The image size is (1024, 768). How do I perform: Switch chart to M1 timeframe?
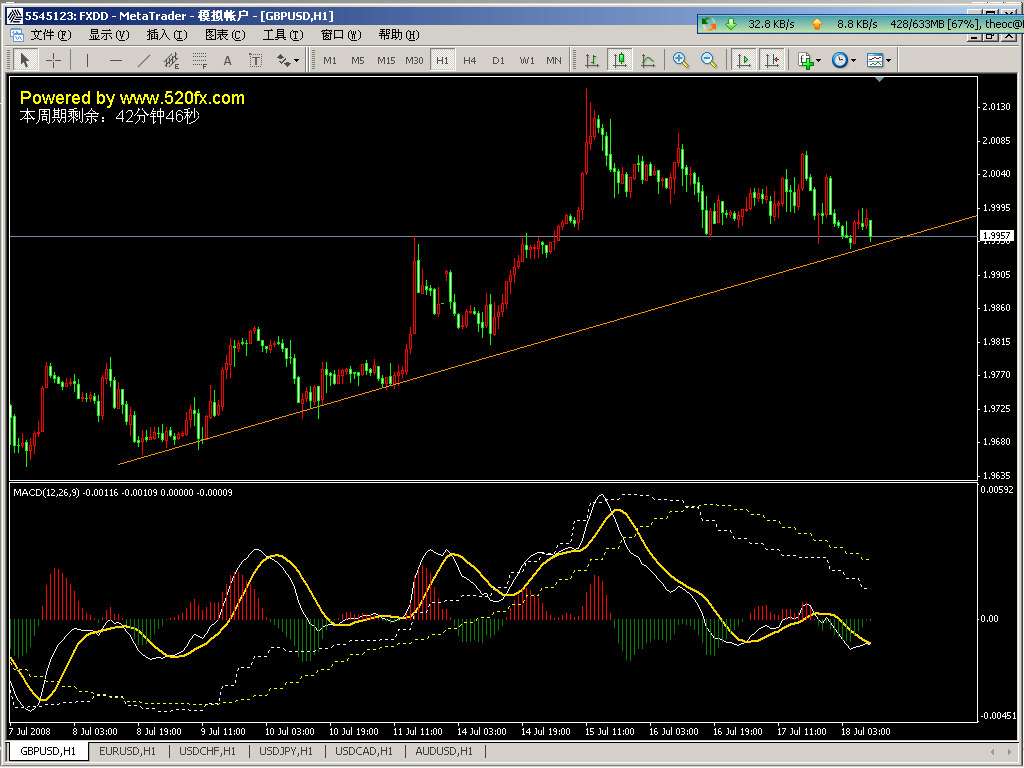pyautogui.click(x=330, y=60)
